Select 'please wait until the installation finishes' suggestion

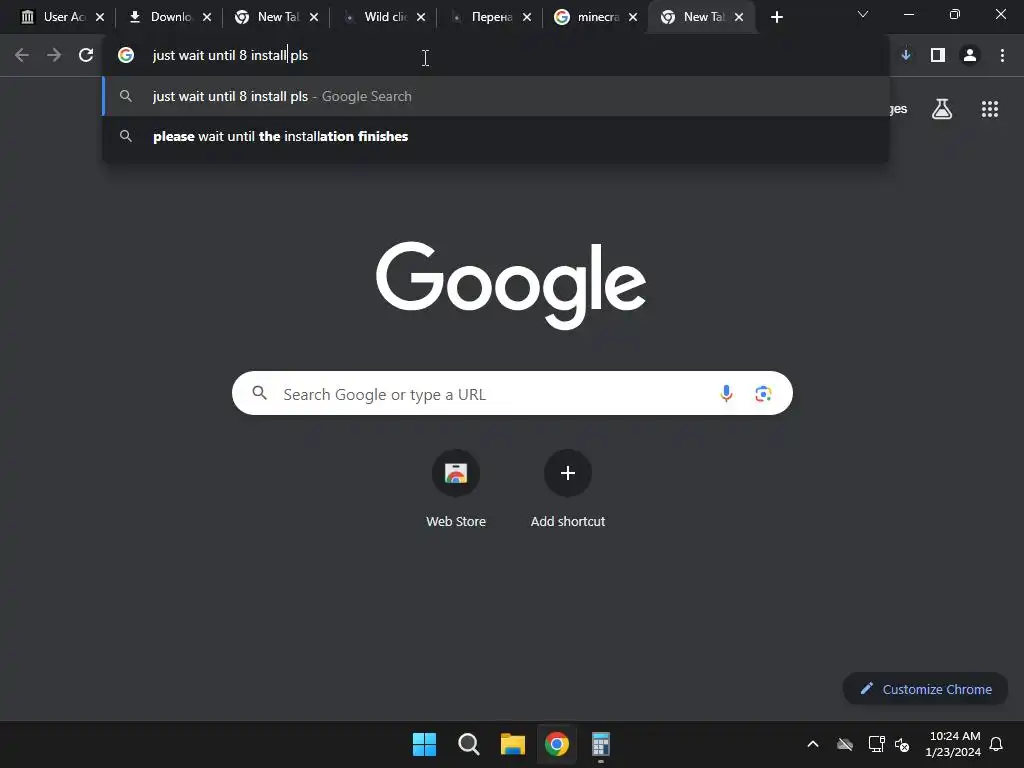pos(496,136)
